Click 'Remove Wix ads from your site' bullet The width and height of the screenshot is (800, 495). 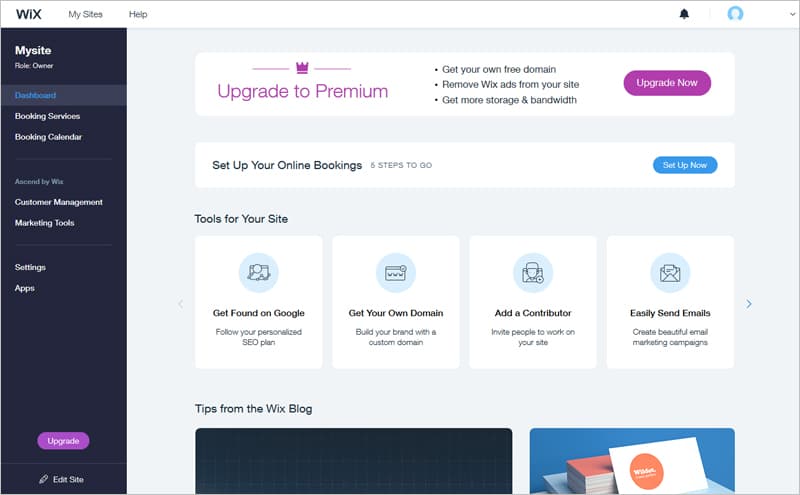510,84
